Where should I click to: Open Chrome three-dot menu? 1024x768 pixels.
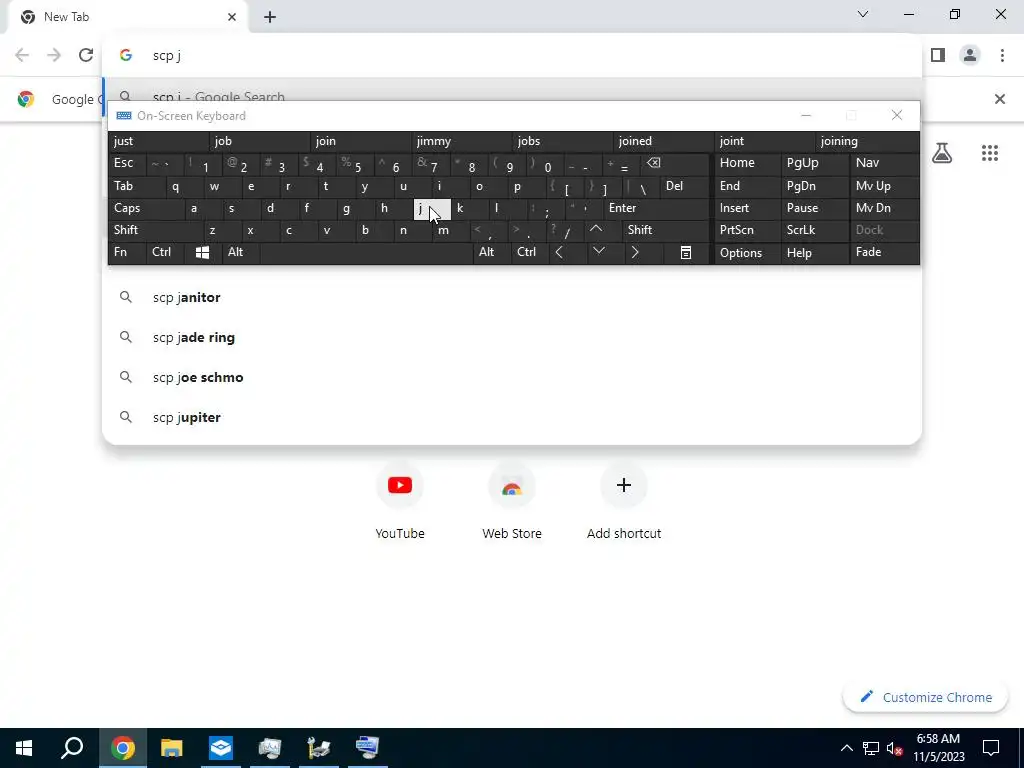[1002, 56]
